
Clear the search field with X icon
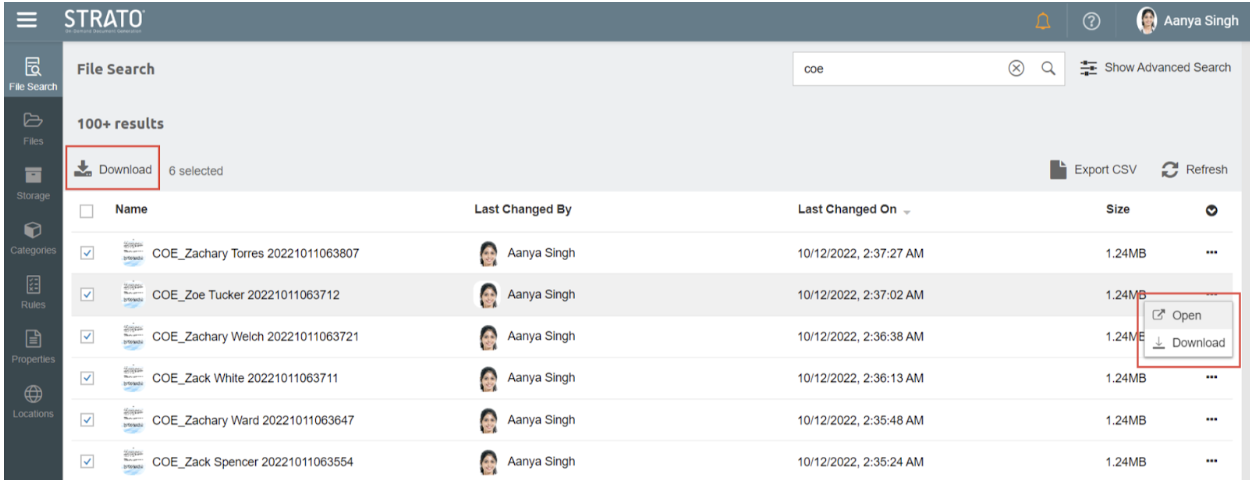pos(1016,69)
